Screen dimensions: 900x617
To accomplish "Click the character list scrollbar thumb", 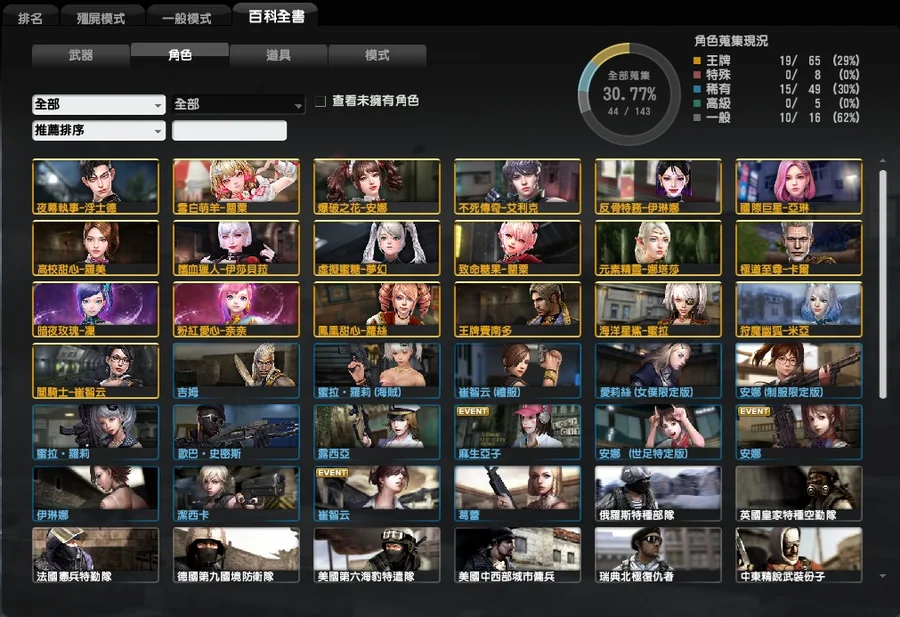I will (x=883, y=284).
